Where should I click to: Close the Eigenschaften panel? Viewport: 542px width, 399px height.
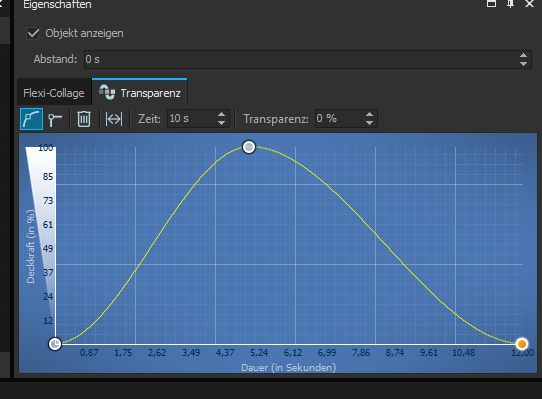tap(529, 4)
